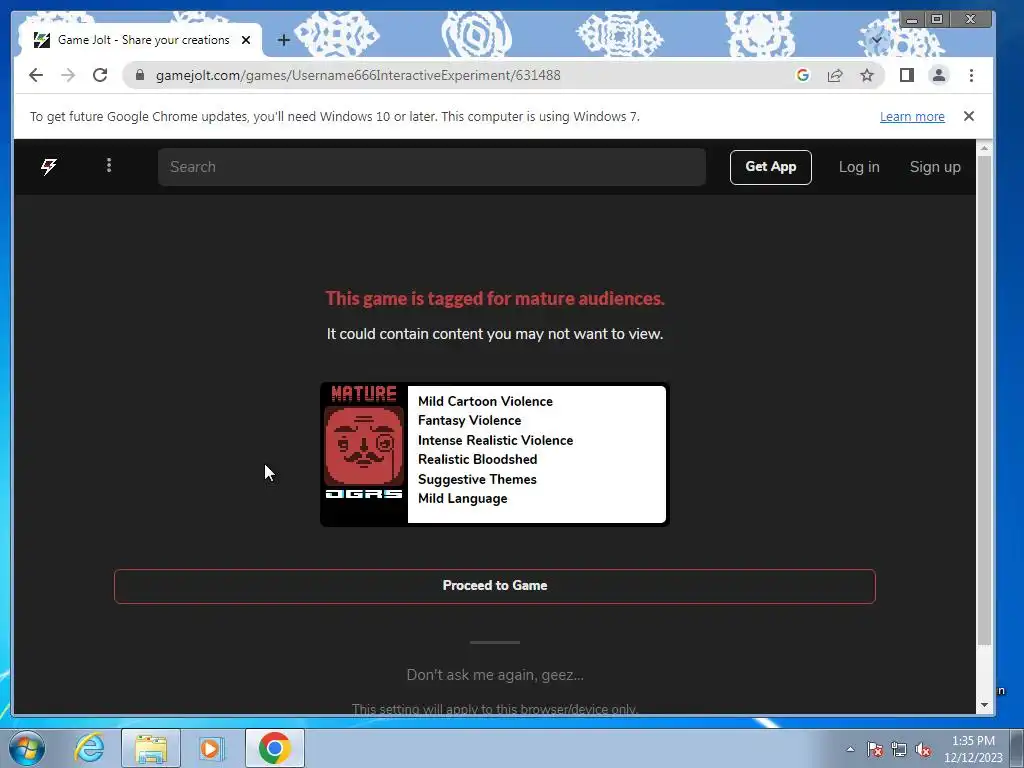The height and width of the screenshot is (768, 1024).
Task: Open a new tab with plus button
Action: point(283,40)
